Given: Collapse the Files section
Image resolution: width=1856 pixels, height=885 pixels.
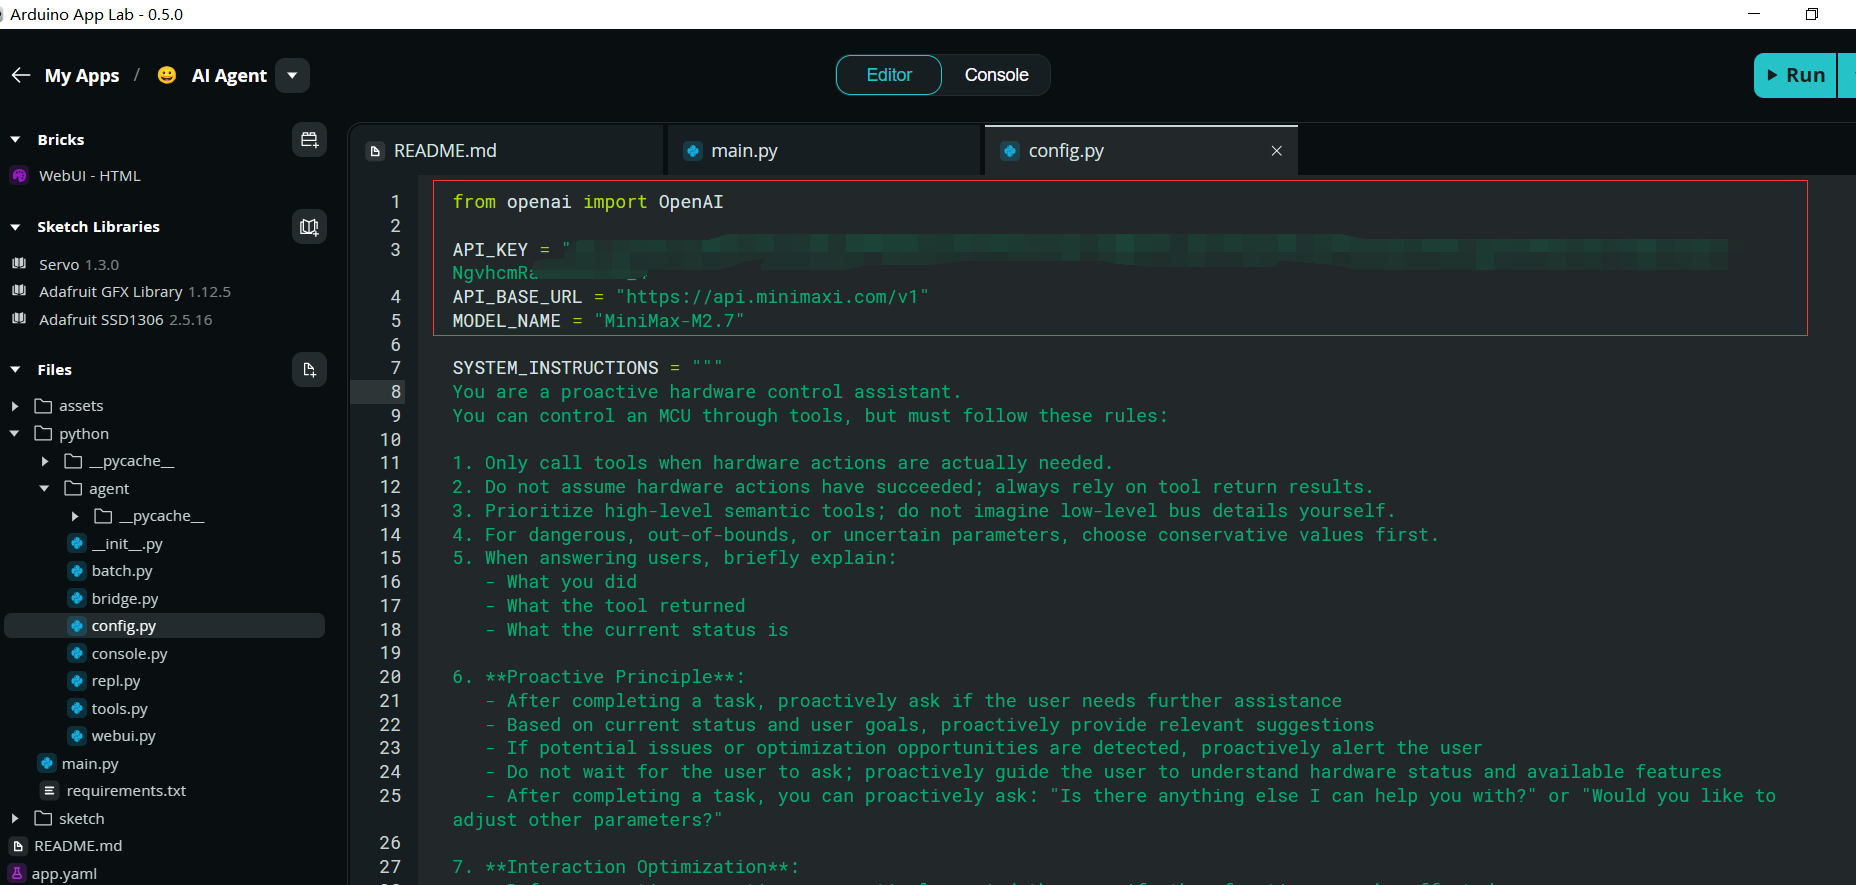Looking at the screenshot, I should [x=15, y=370].
